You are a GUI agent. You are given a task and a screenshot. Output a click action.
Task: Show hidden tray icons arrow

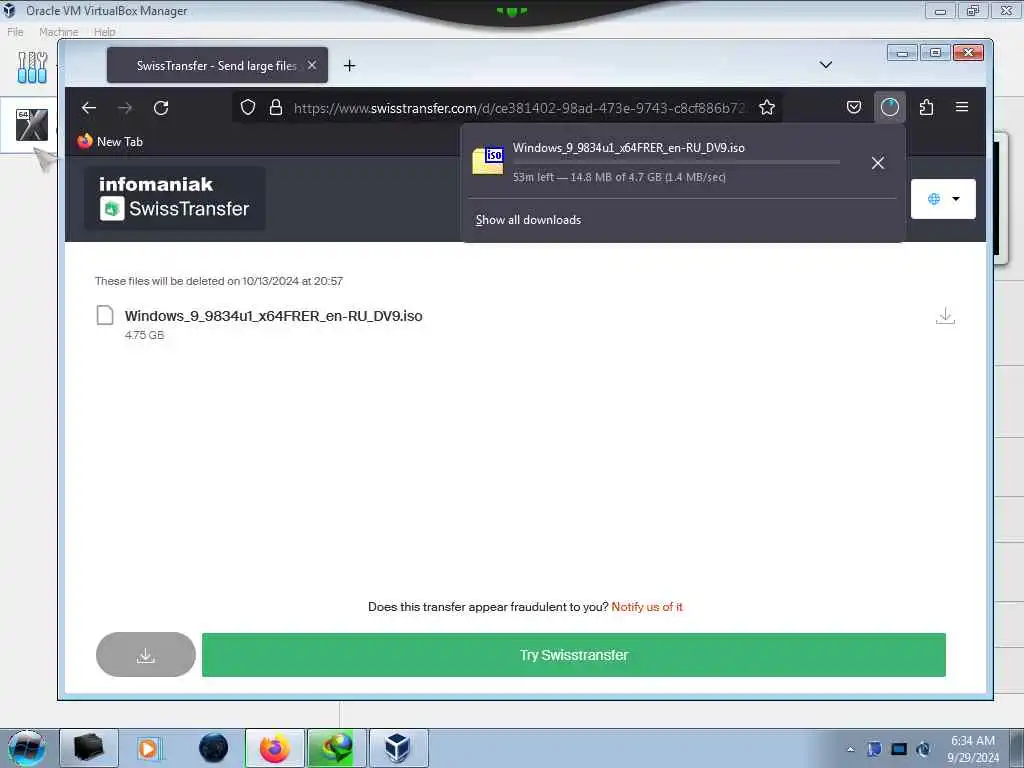(850, 749)
